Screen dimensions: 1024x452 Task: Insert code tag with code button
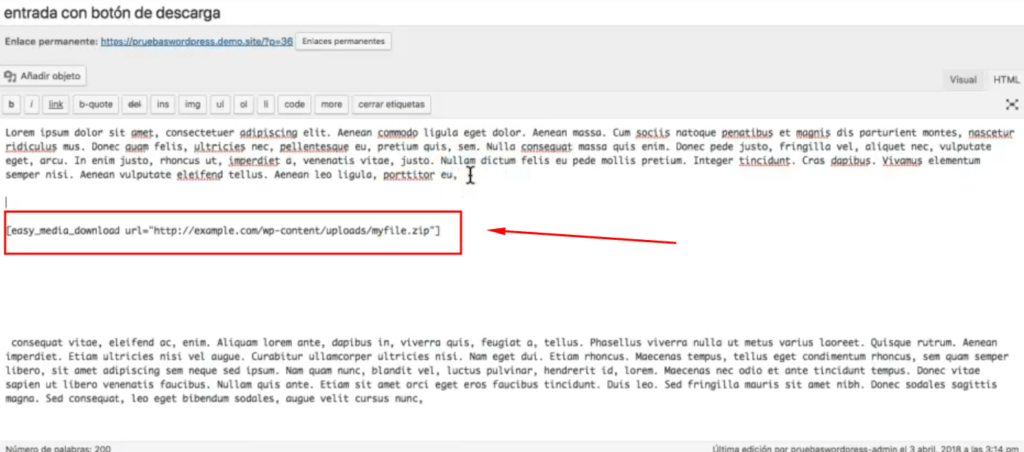(x=295, y=104)
